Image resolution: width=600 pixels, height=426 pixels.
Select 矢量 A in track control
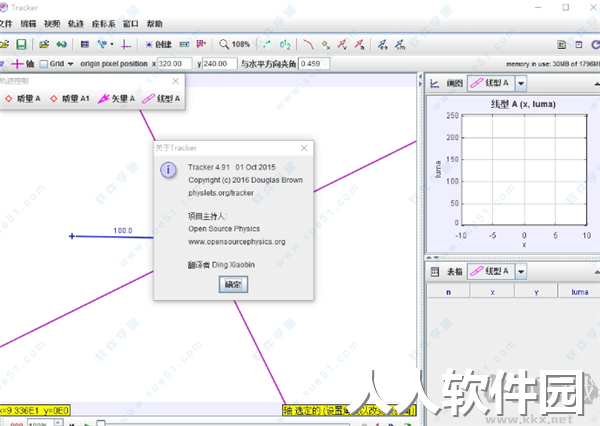(x=116, y=99)
